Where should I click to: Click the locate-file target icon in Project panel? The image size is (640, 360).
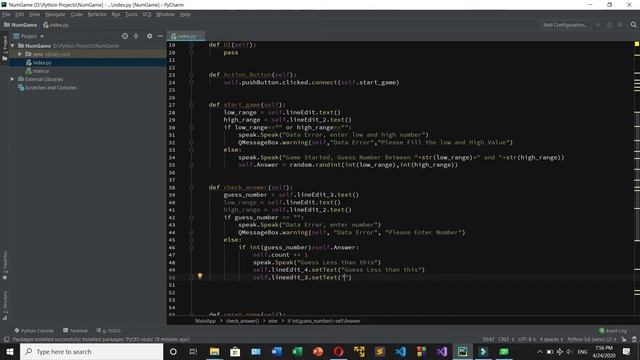point(125,36)
